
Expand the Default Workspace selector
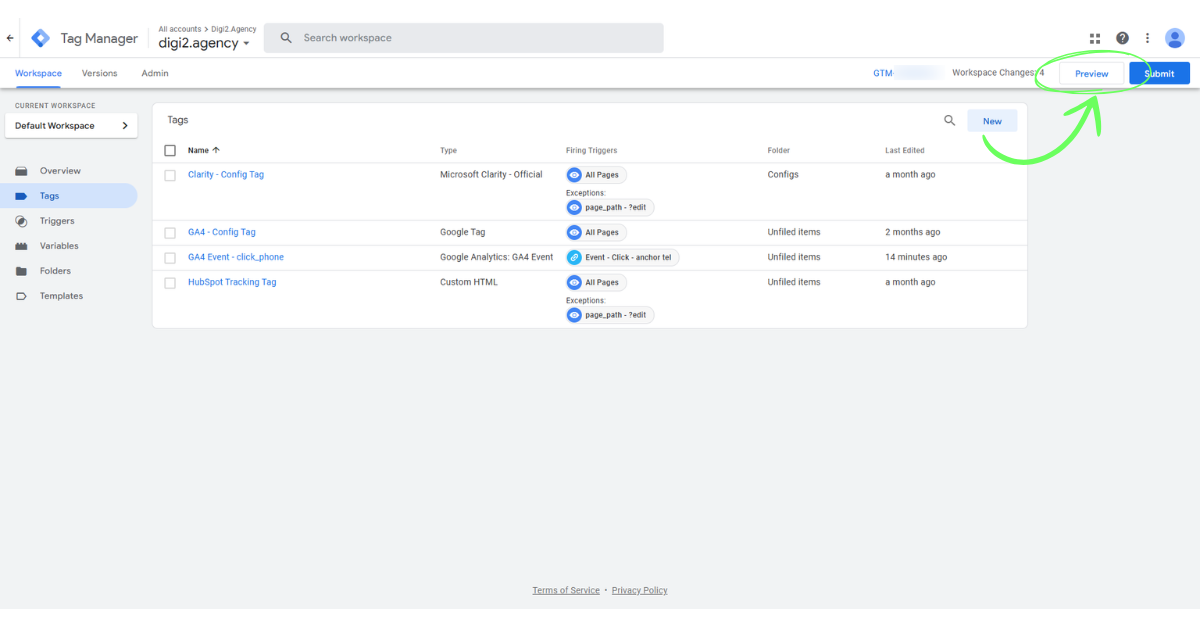click(72, 126)
